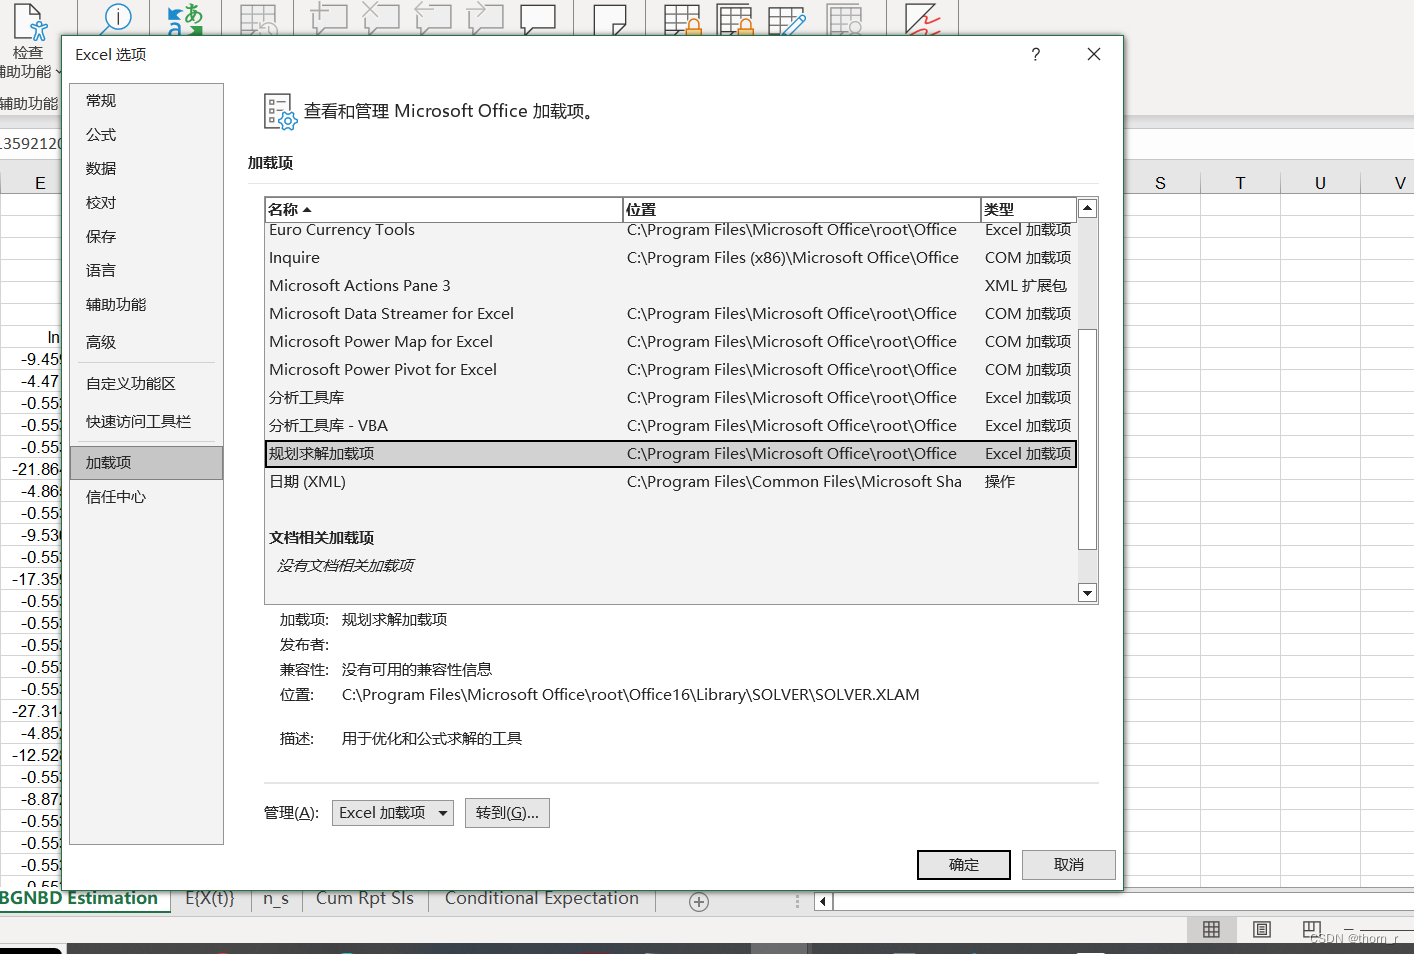The width and height of the screenshot is (1414, 954).
Task: Sort add-ins by the 名称 column header
Action: (444, 209)
